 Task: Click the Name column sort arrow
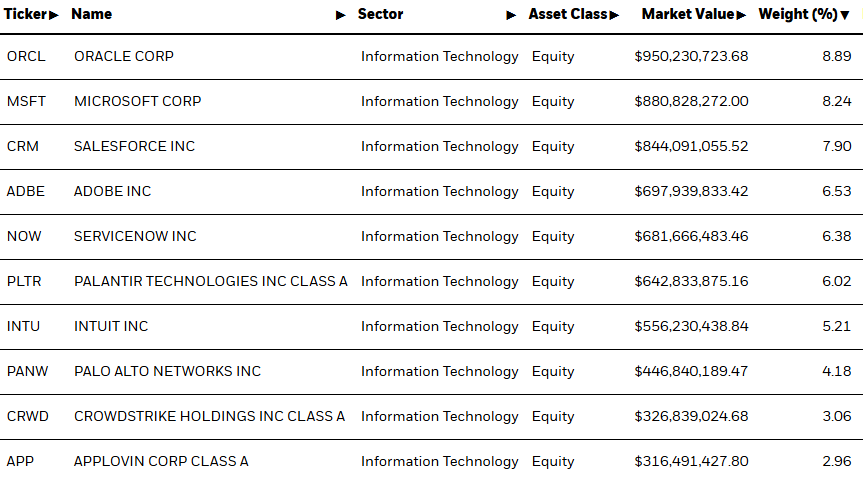click(x=341, y=15)
